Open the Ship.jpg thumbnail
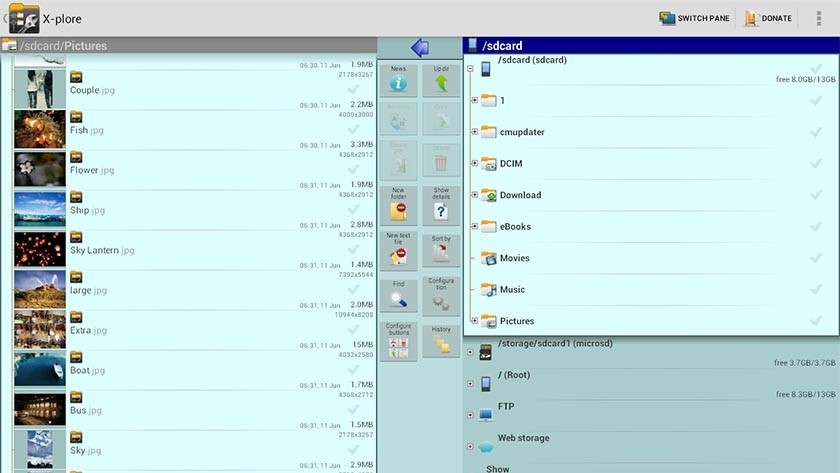Viewport: 840px width, 473px height. [40, 209]
